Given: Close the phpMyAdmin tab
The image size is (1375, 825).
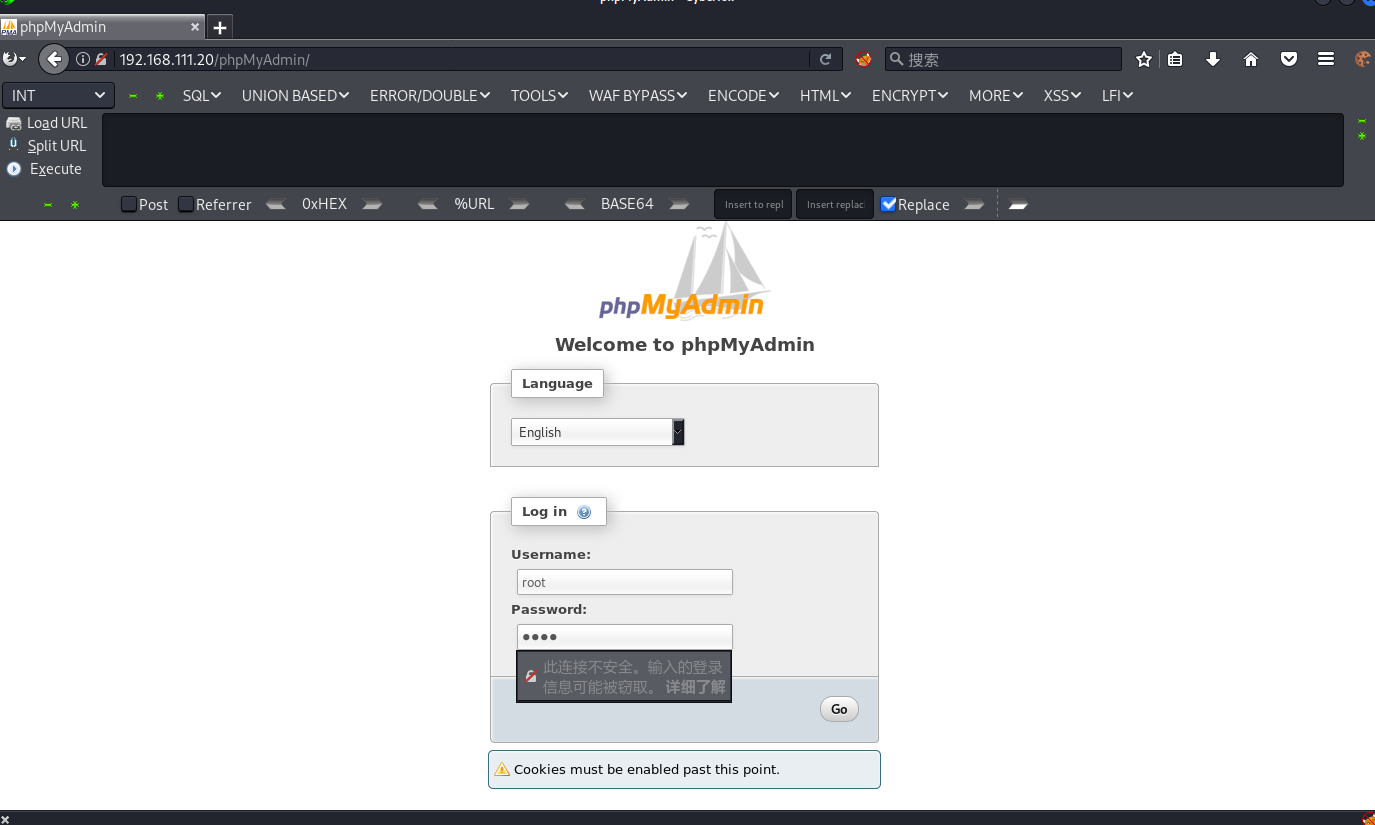Looking at the screenshot, I should [x=194, y=27].
